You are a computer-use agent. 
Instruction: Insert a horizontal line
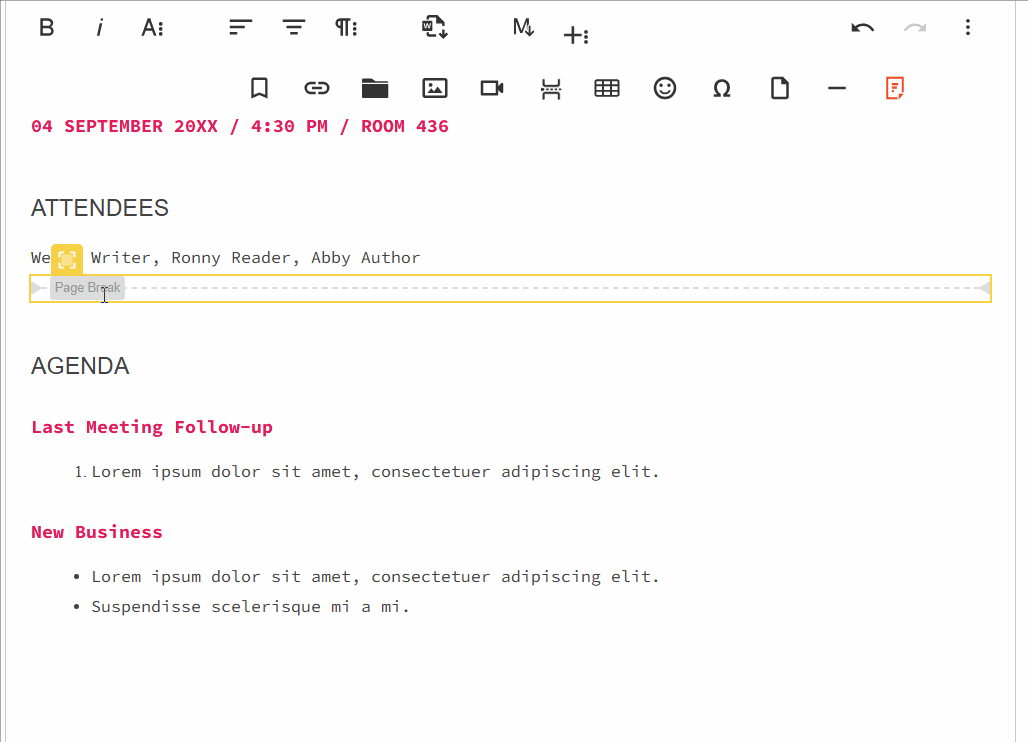837,88
